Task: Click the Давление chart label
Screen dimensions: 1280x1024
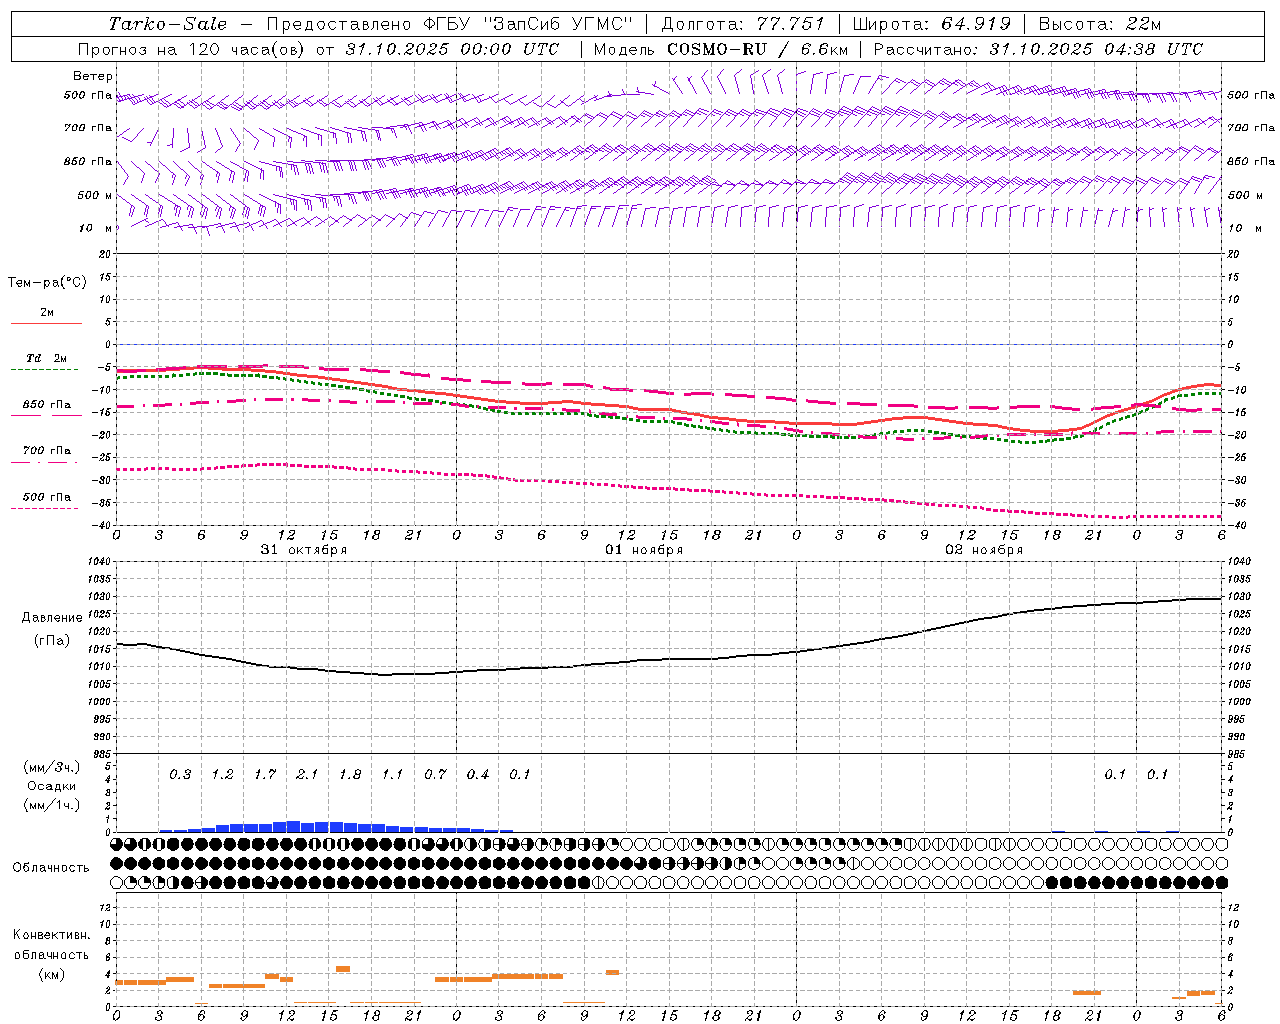Action: click(x=52, y=618)
